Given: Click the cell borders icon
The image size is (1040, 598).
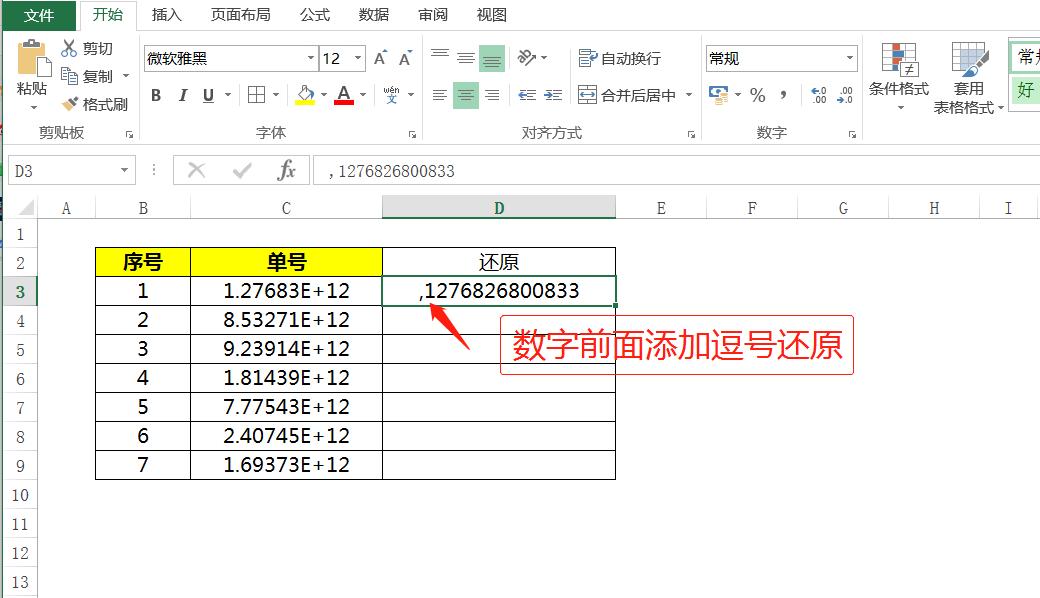Looking at the screenshot, I should pos(257,95).
